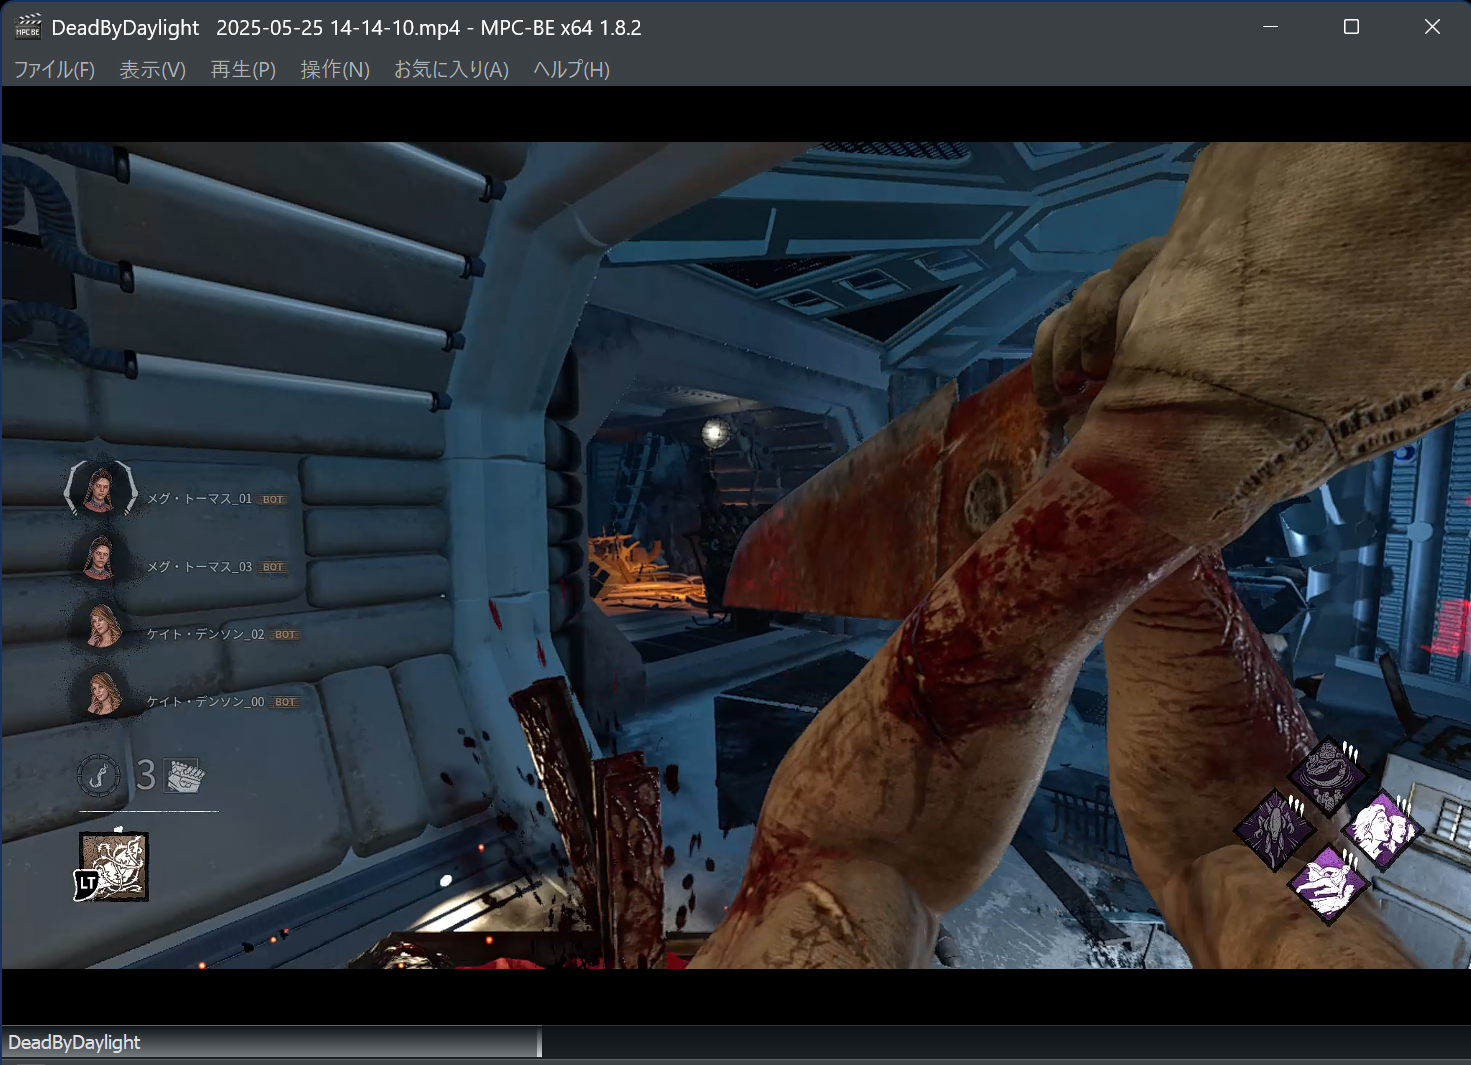Click the player name ケイト・デンソン_00
The image size is (1471, 1065).
click(206, 702)
